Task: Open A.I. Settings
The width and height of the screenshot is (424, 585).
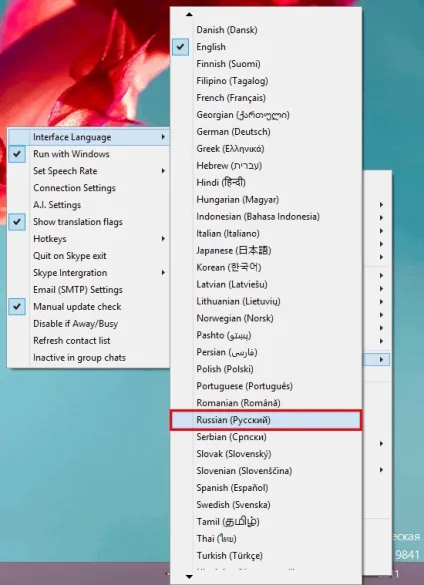Action: tap(88, 205)
